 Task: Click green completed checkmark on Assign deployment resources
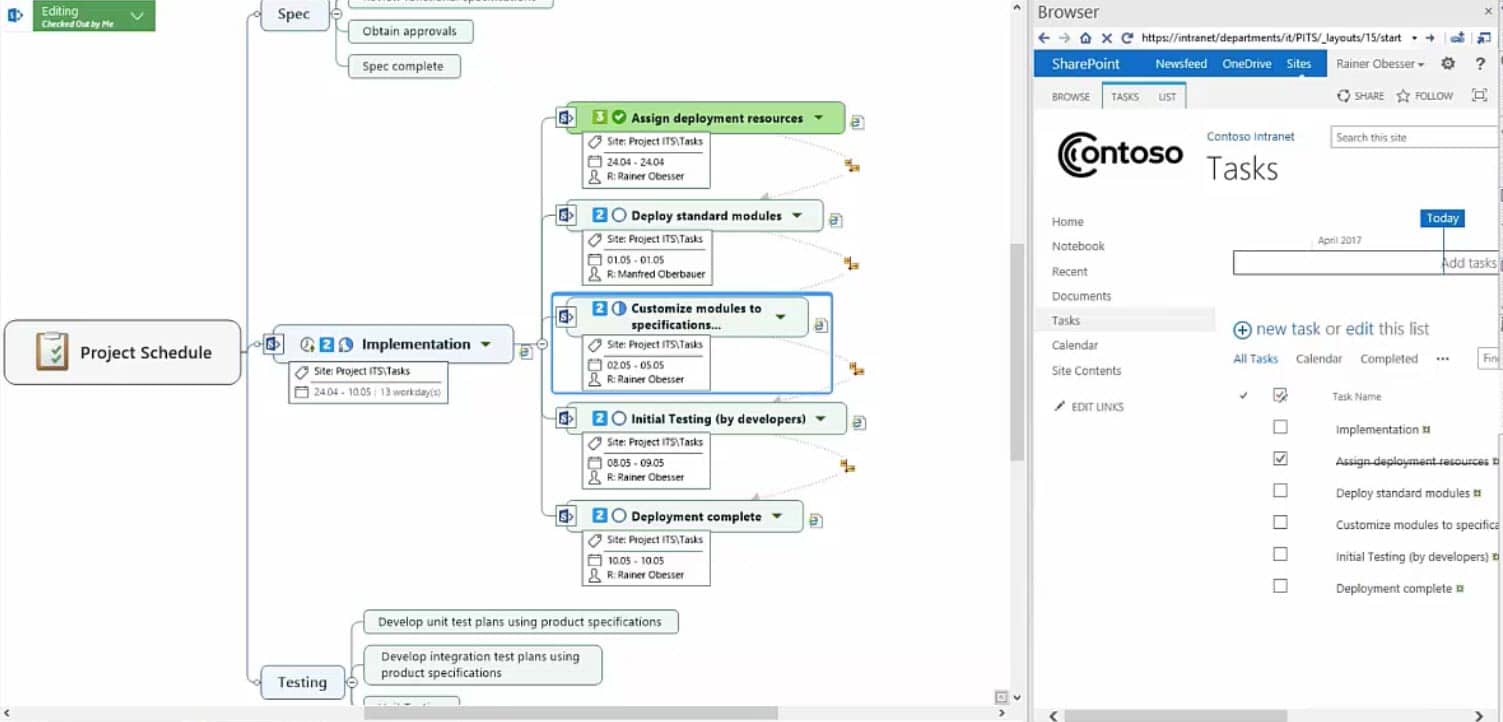[x=619, y=118]
